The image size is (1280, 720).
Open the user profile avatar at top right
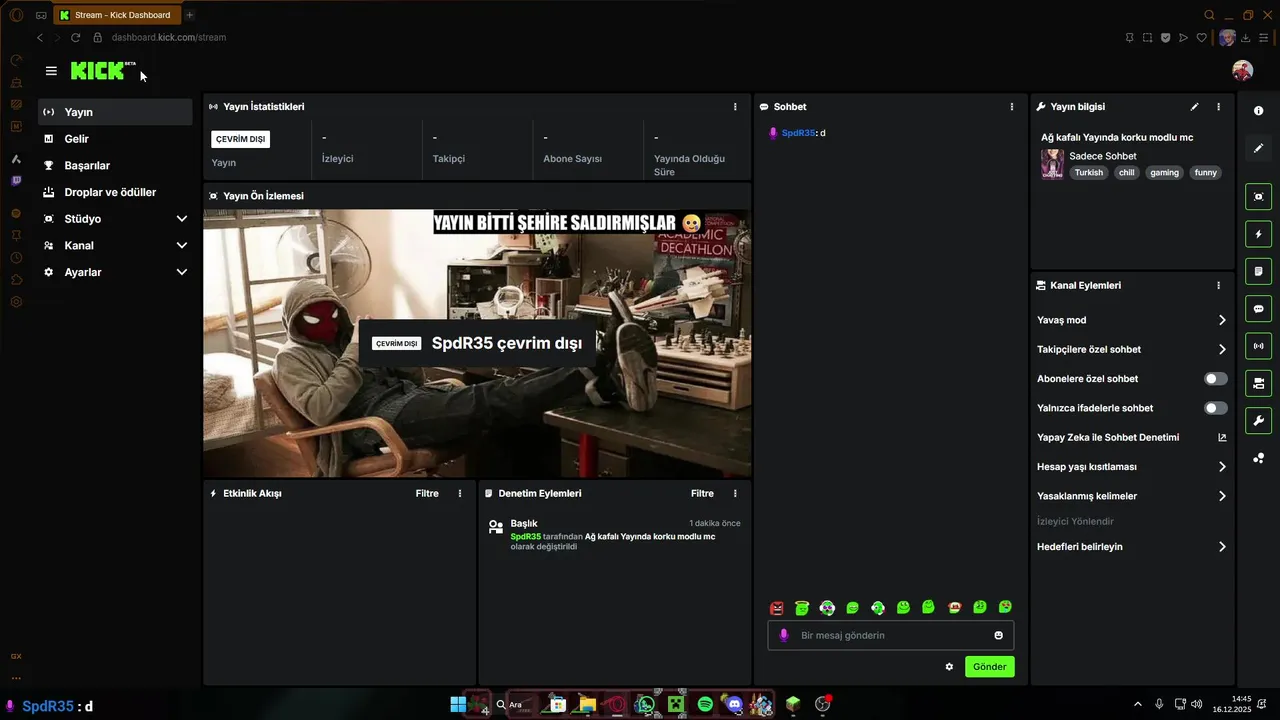1242,71
